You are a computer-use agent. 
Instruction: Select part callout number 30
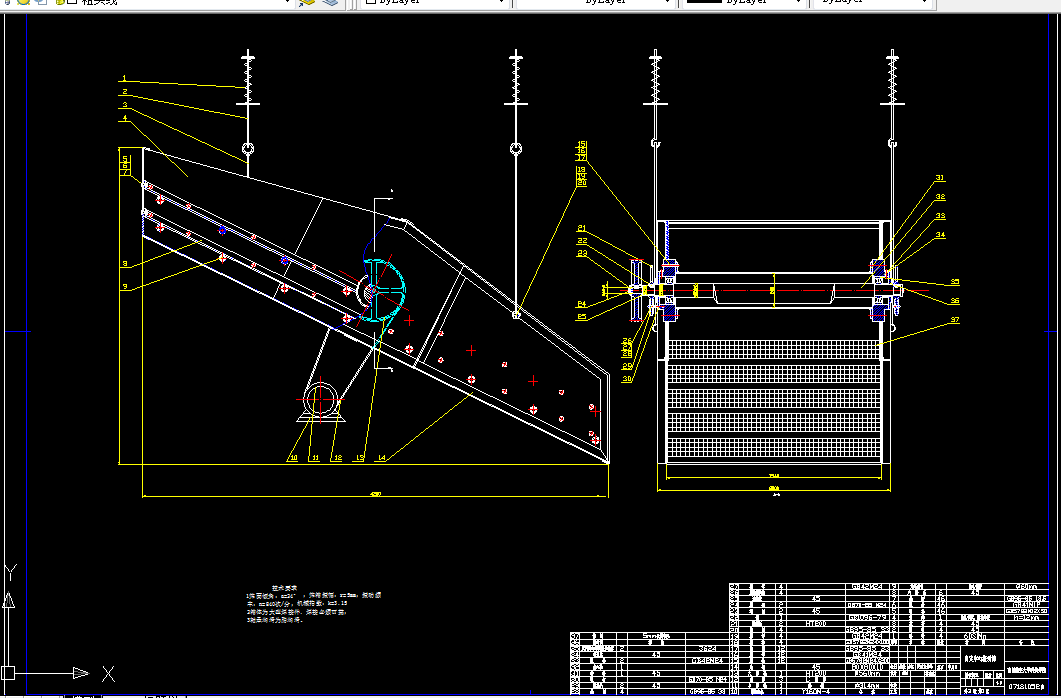tap(627, 379)
